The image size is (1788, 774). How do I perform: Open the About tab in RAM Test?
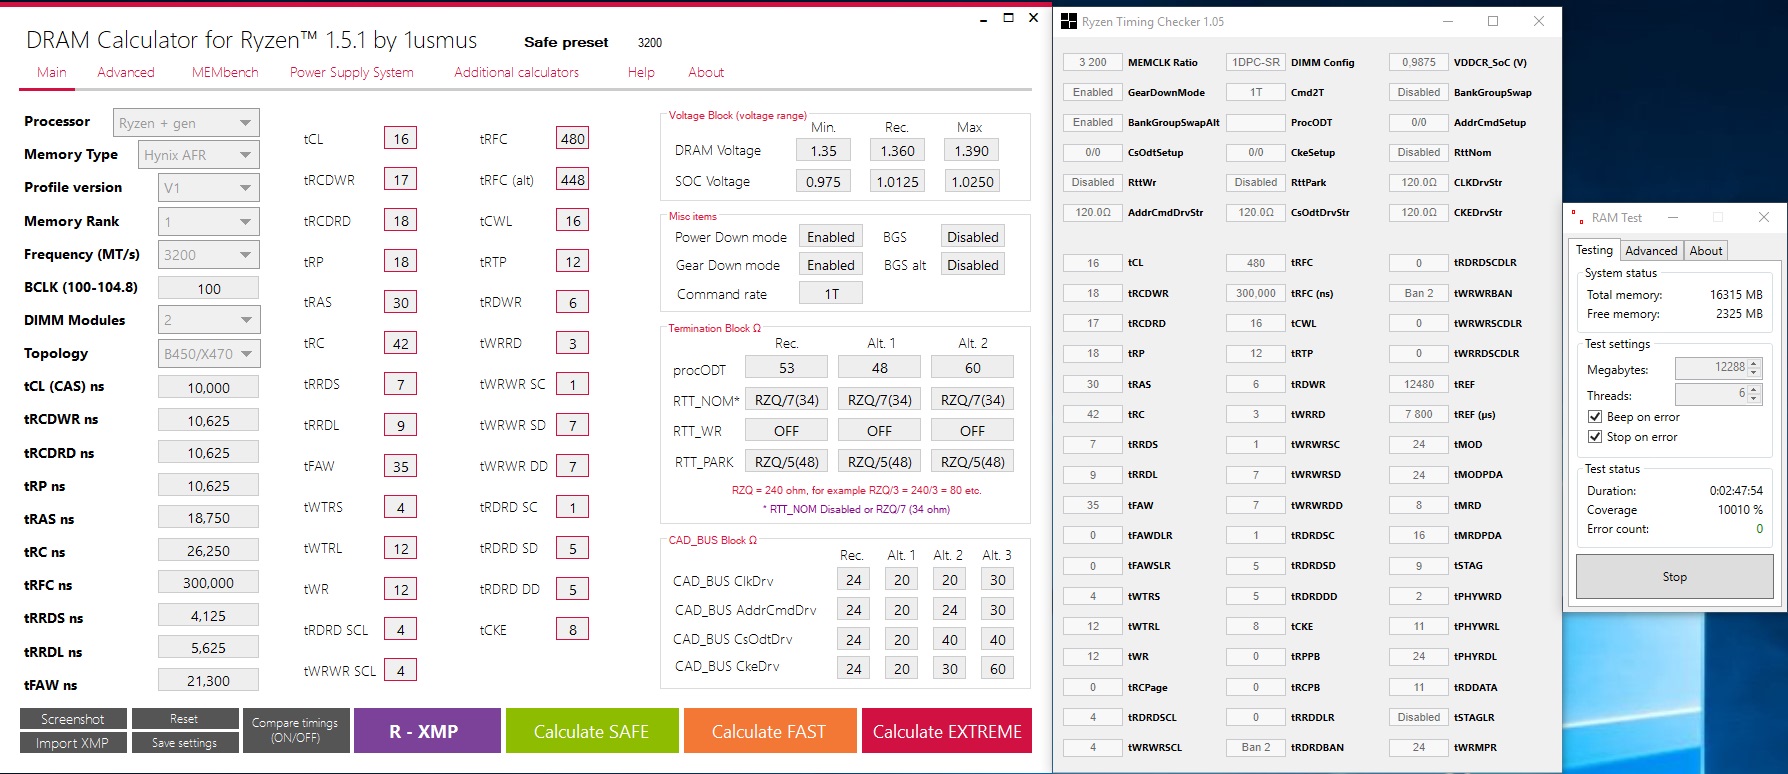pyautogui.click(x=1706, y=251)
